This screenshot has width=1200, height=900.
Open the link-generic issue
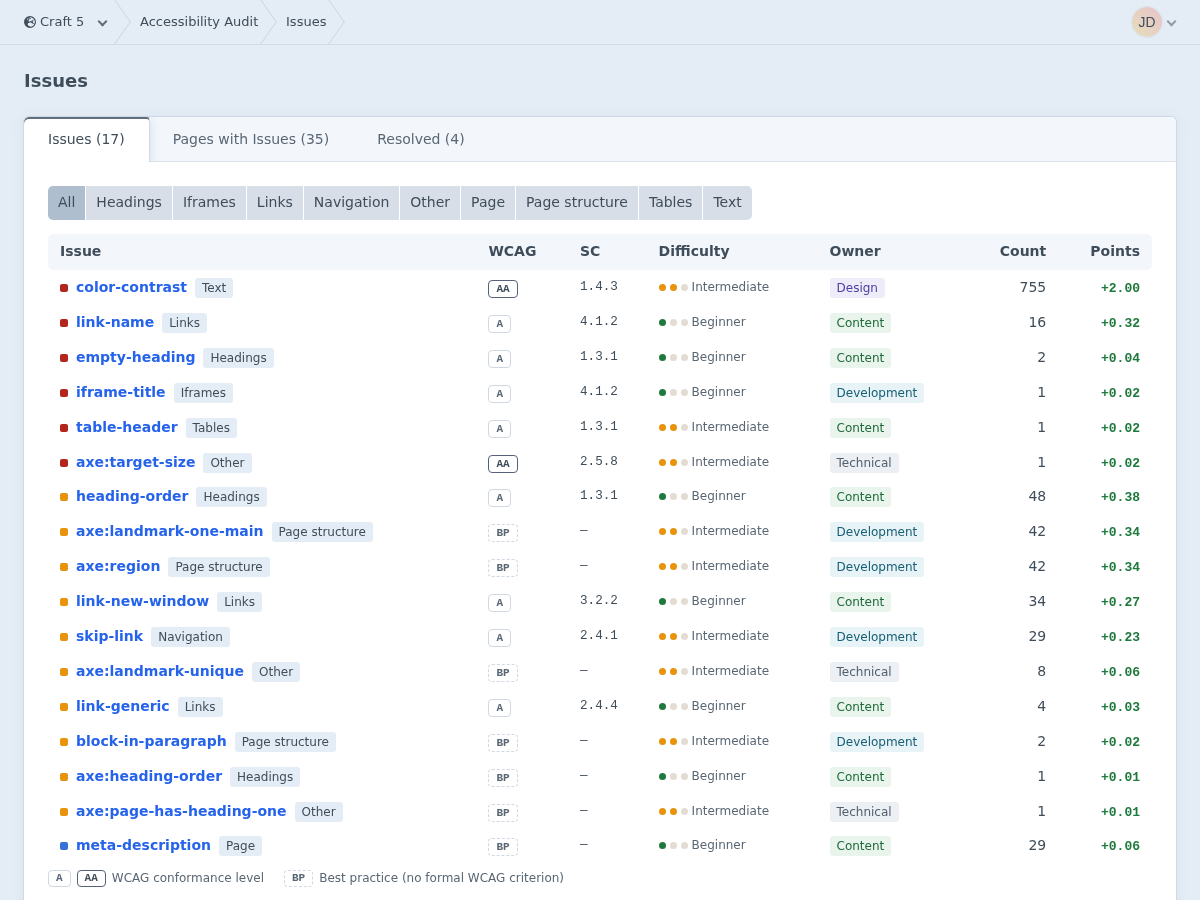click(x=123, y=706)
